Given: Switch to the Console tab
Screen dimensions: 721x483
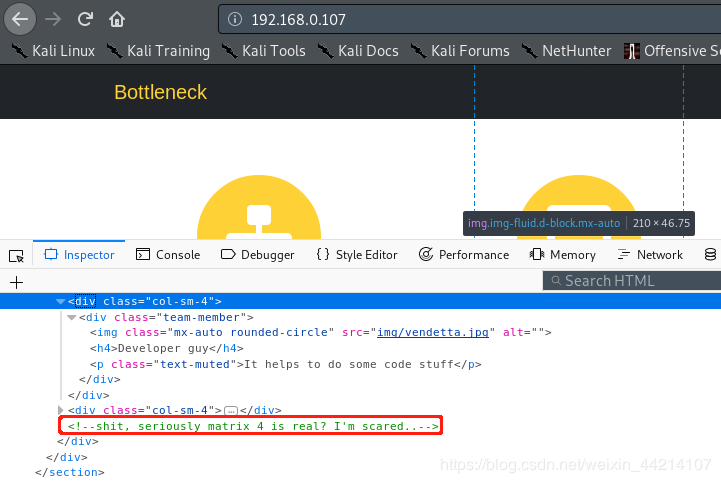Looking at the screenshot, I should click(168, 254).
